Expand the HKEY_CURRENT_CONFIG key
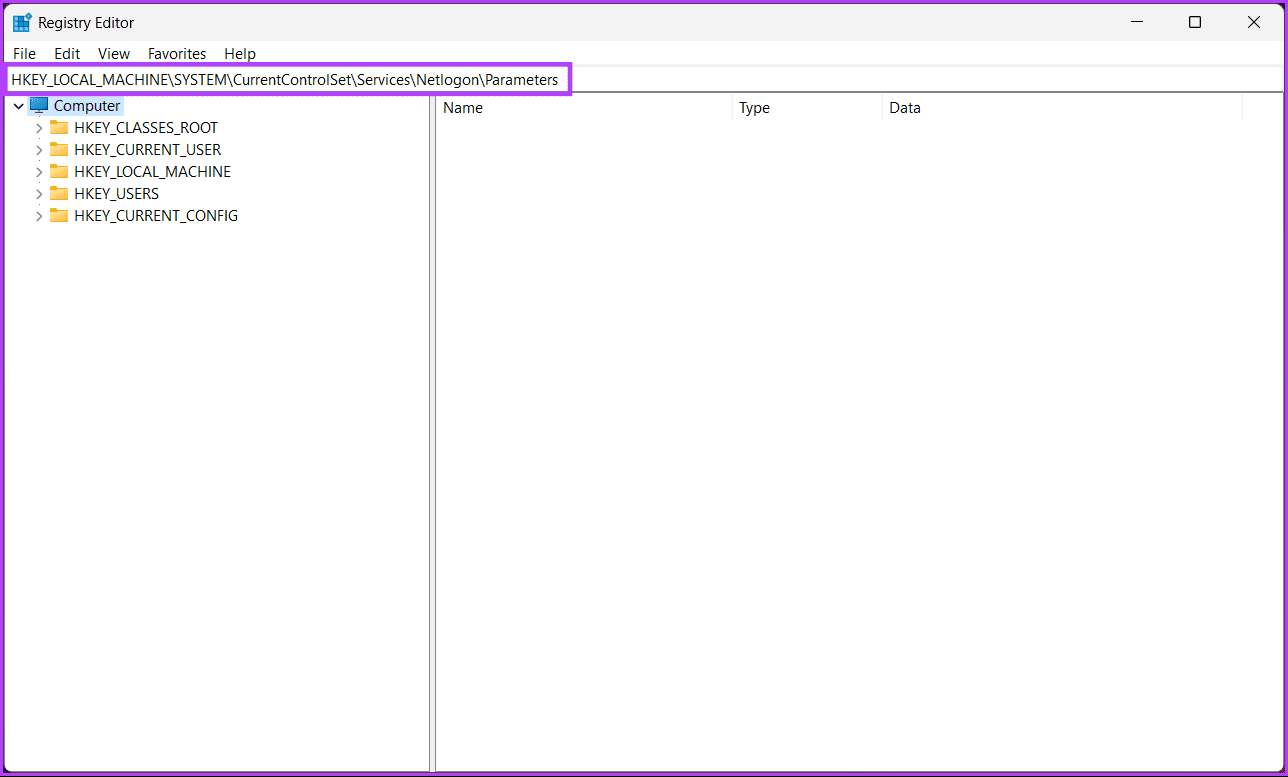Image resolution: width=1288 pixels, height=777 pixels. coord(39,216)
